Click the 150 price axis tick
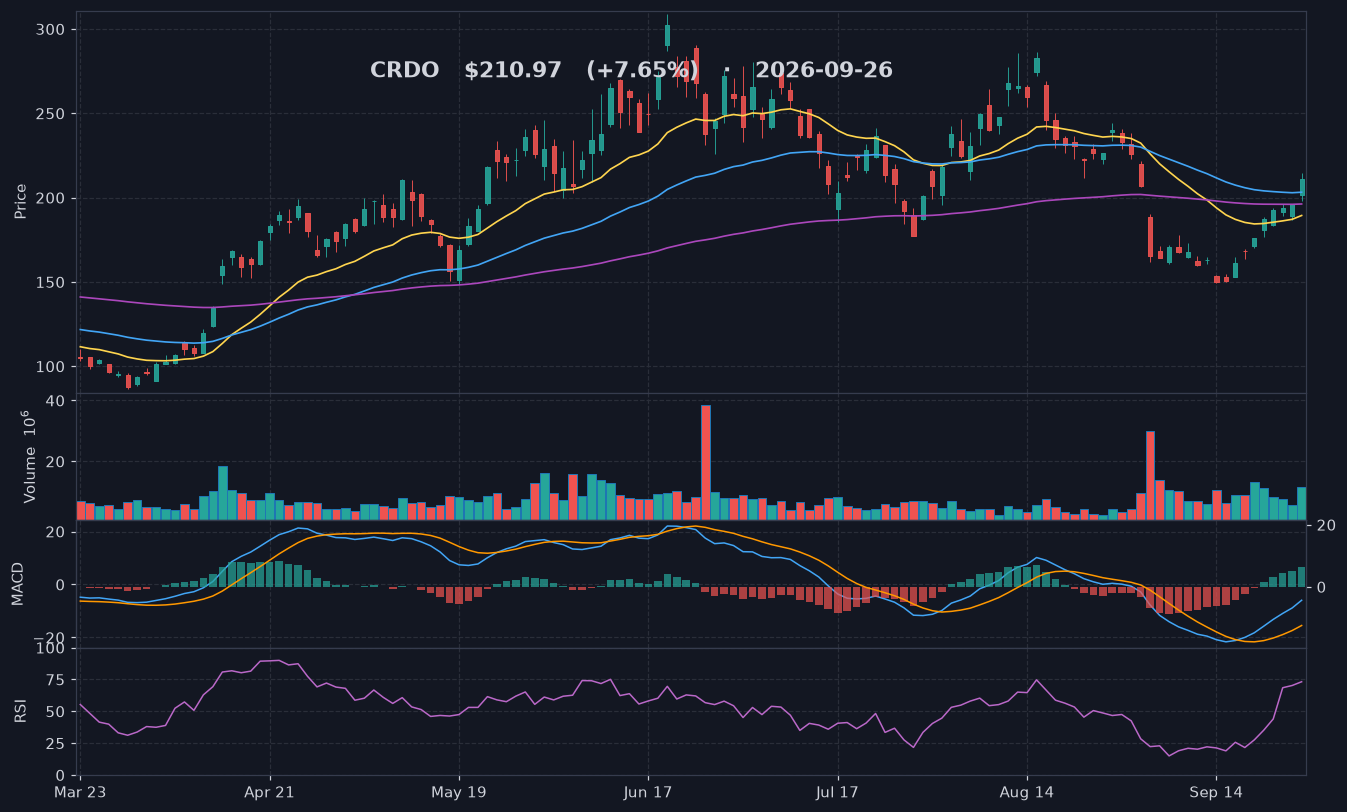Viewport: 1347px width, 812px height. pyautogui.click(x=52, y=282)
